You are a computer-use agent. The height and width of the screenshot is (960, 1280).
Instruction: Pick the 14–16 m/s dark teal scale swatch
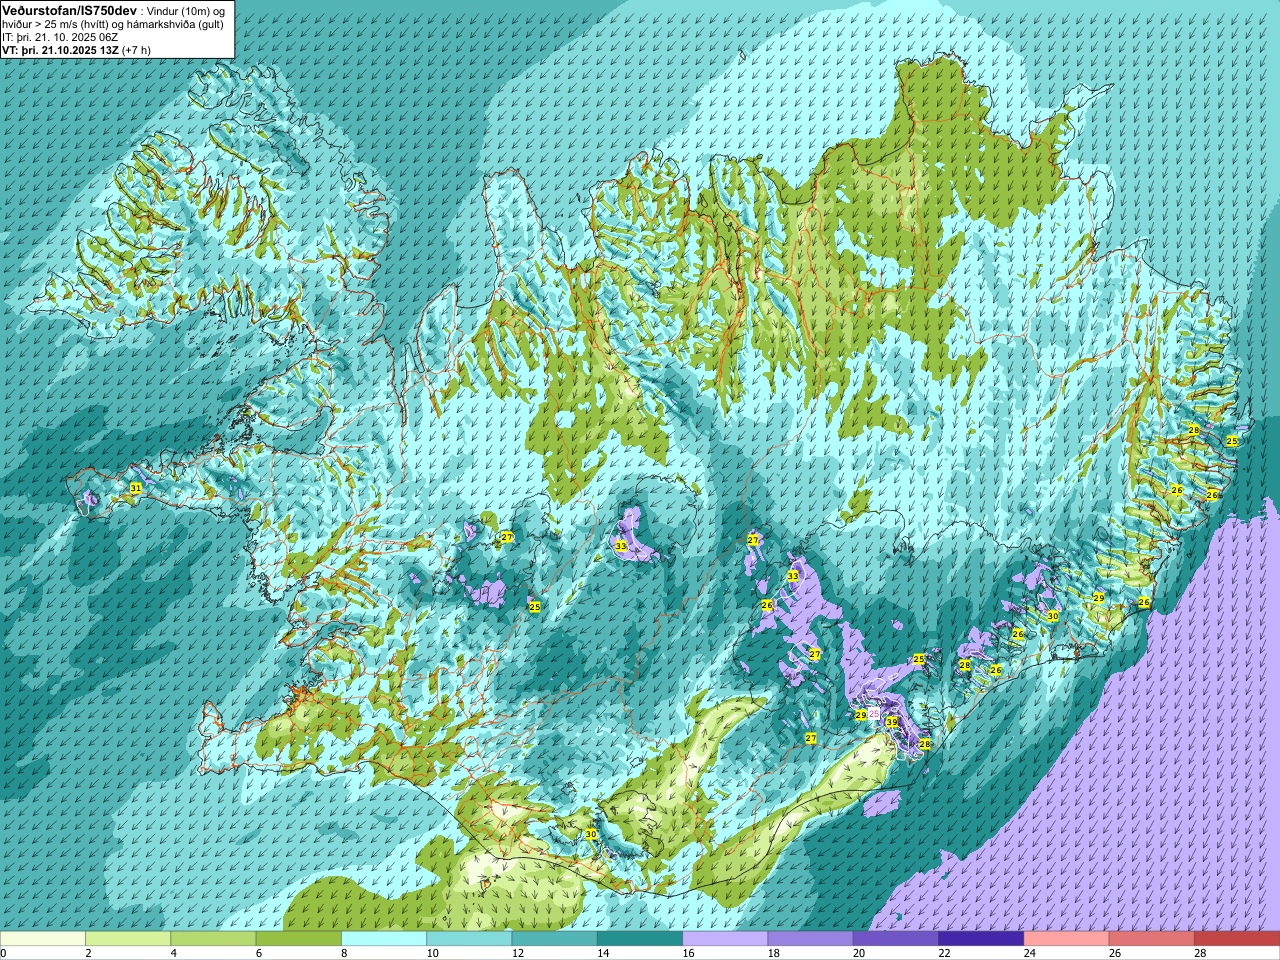point(640,939)
